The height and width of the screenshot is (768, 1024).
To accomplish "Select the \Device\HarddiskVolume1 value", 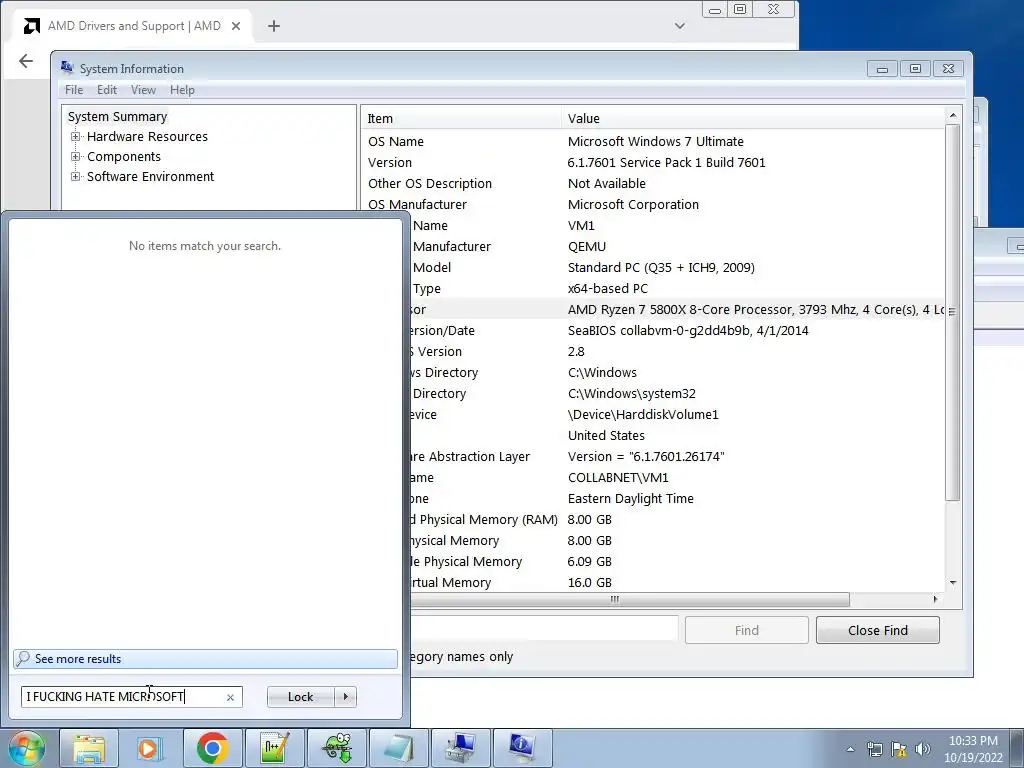I will tap(643, 415).
